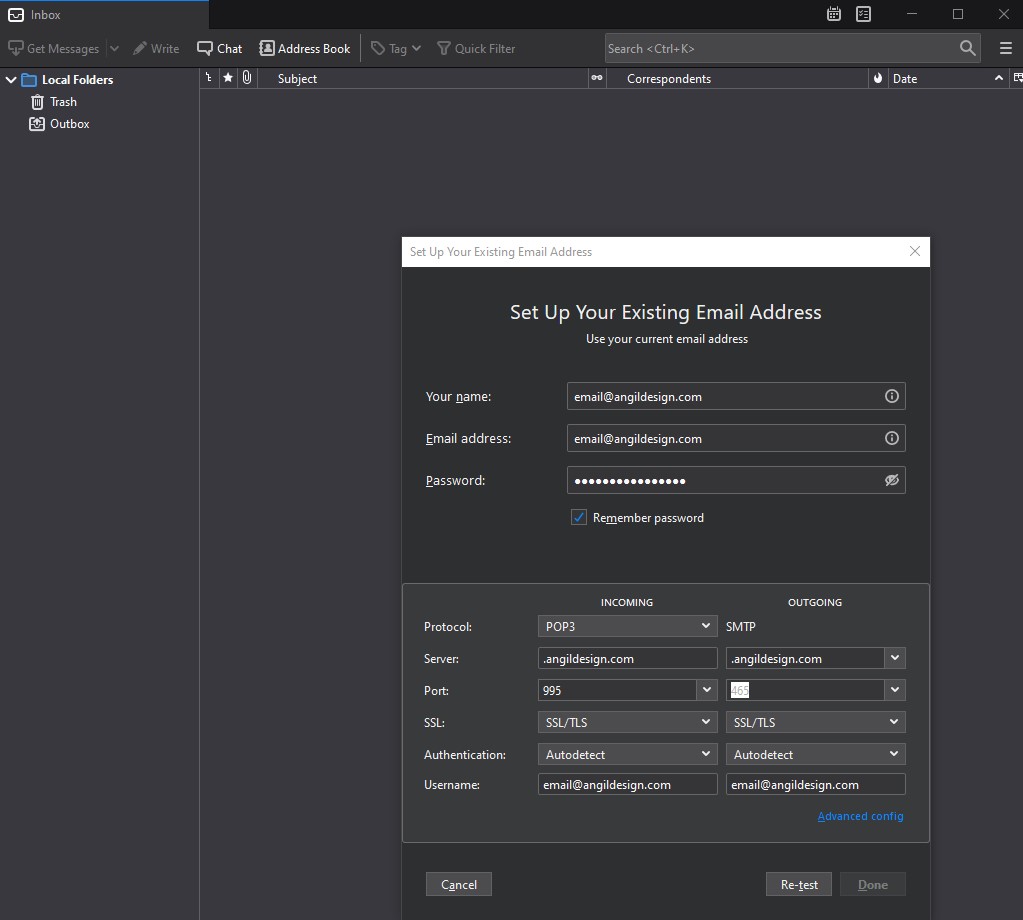Viewport: 1023px width, 920px height.
Task: Click the Re-test button
Action: pyautogui.click(x=799, y=884)
